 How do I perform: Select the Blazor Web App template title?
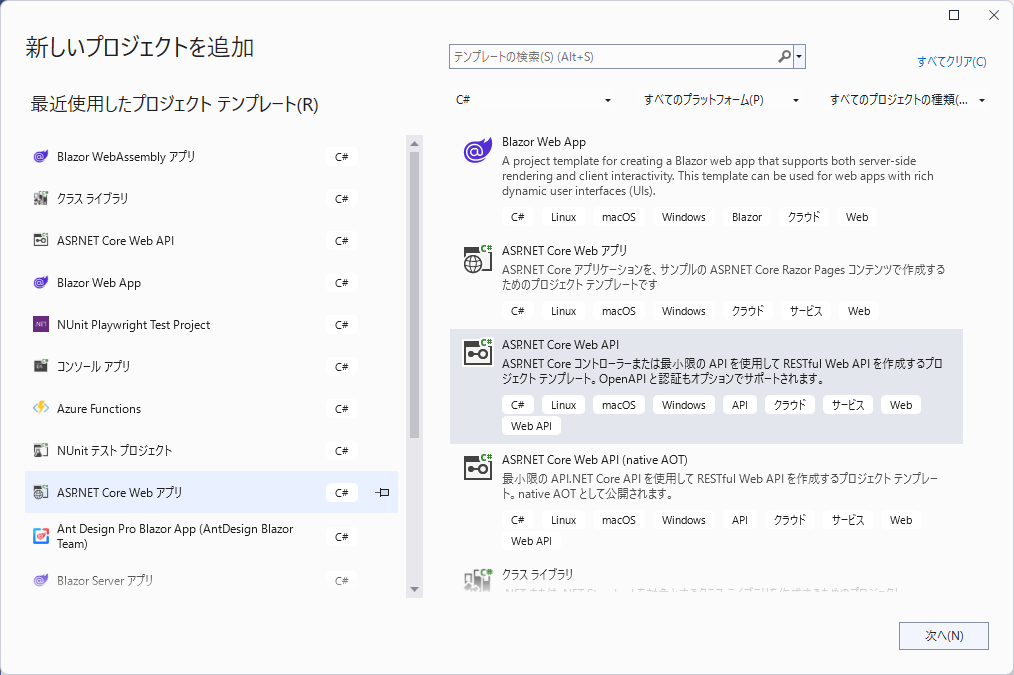click(544, 142)
